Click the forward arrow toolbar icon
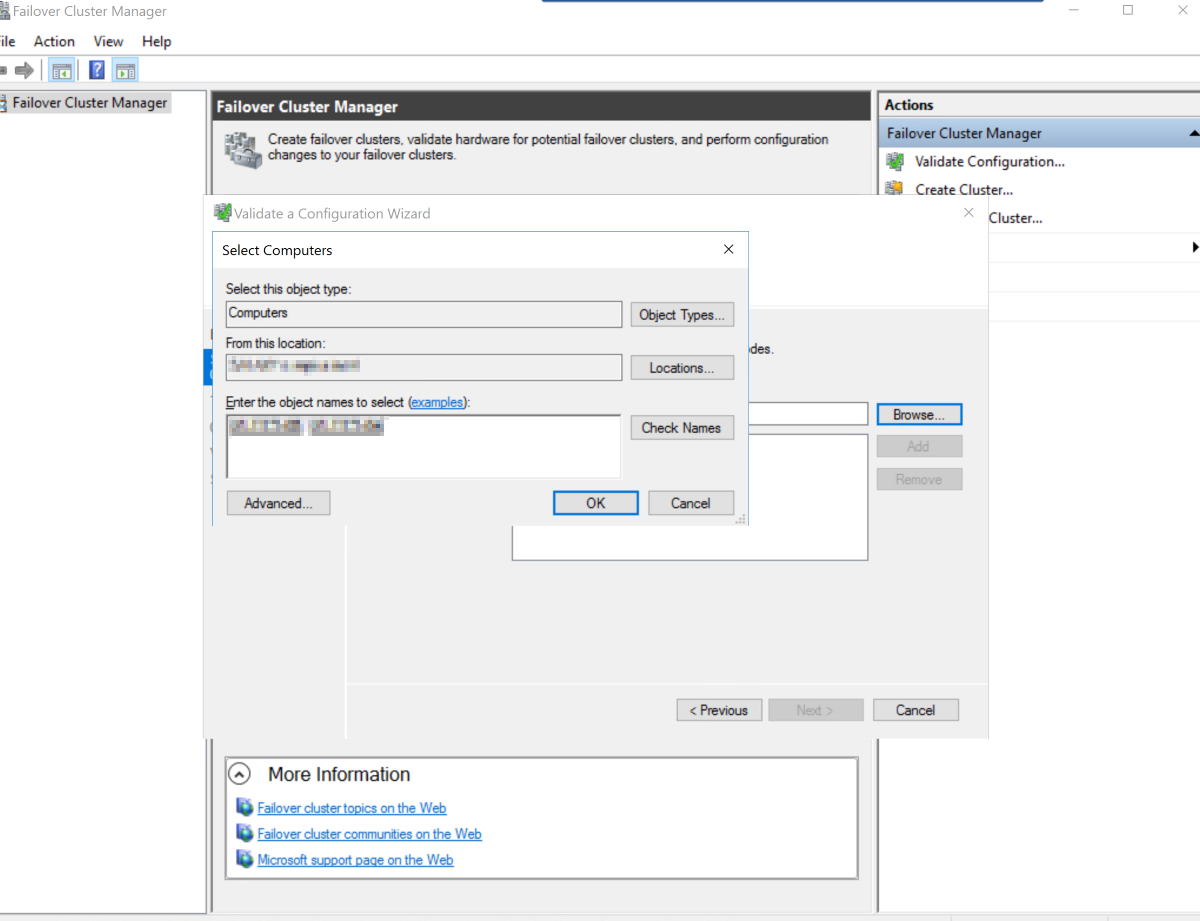The height and width of the screenshot is (921, 1200). point(24,70)
